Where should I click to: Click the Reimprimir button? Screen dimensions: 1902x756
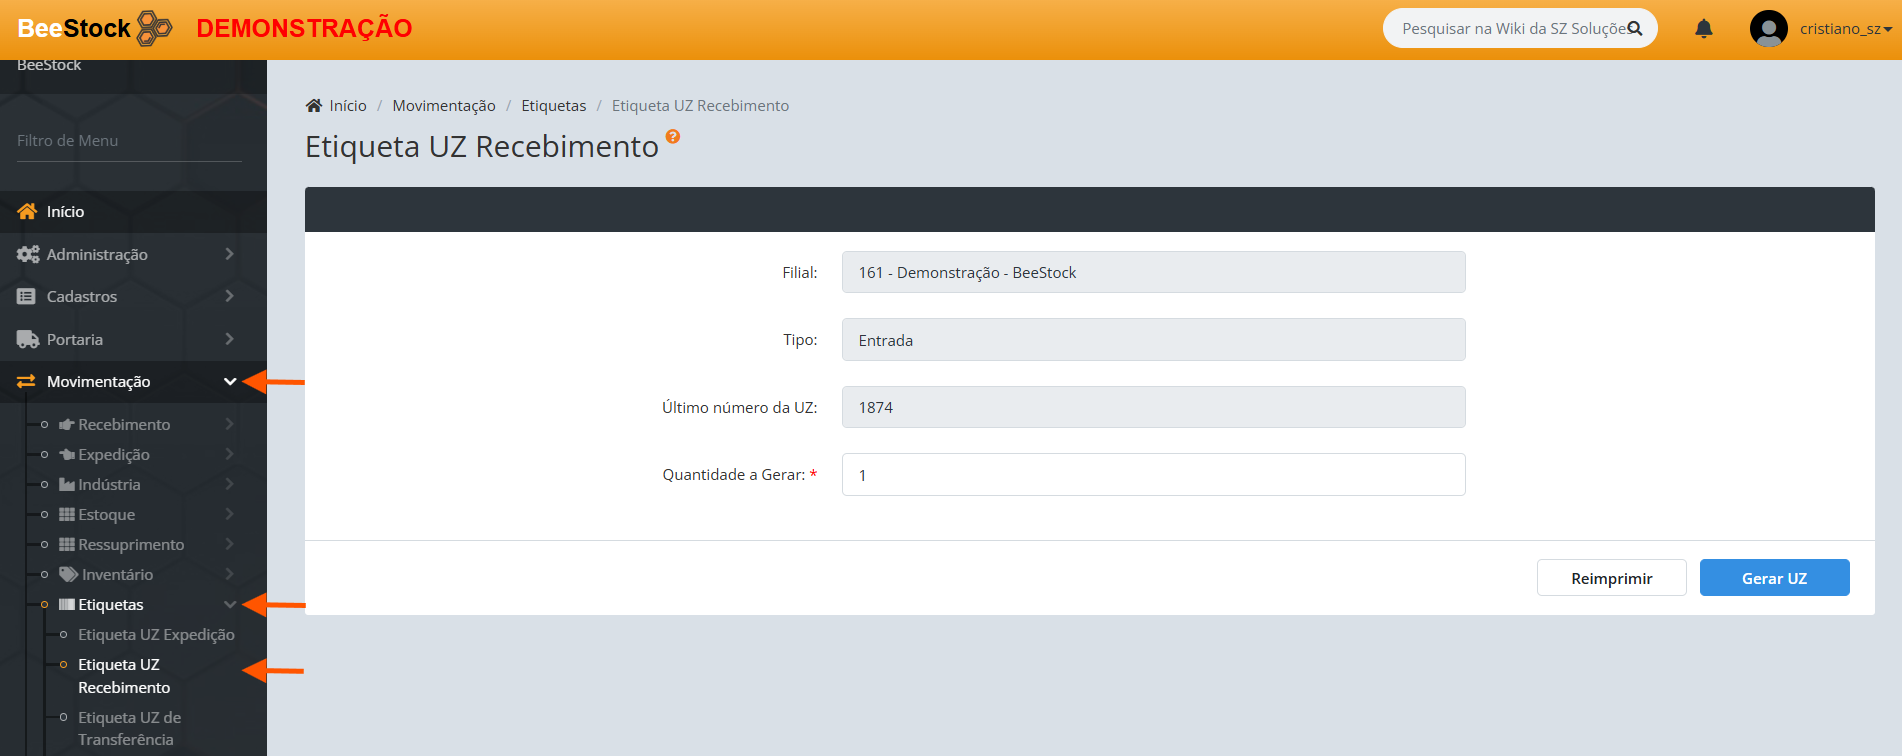click(1611, 578)
